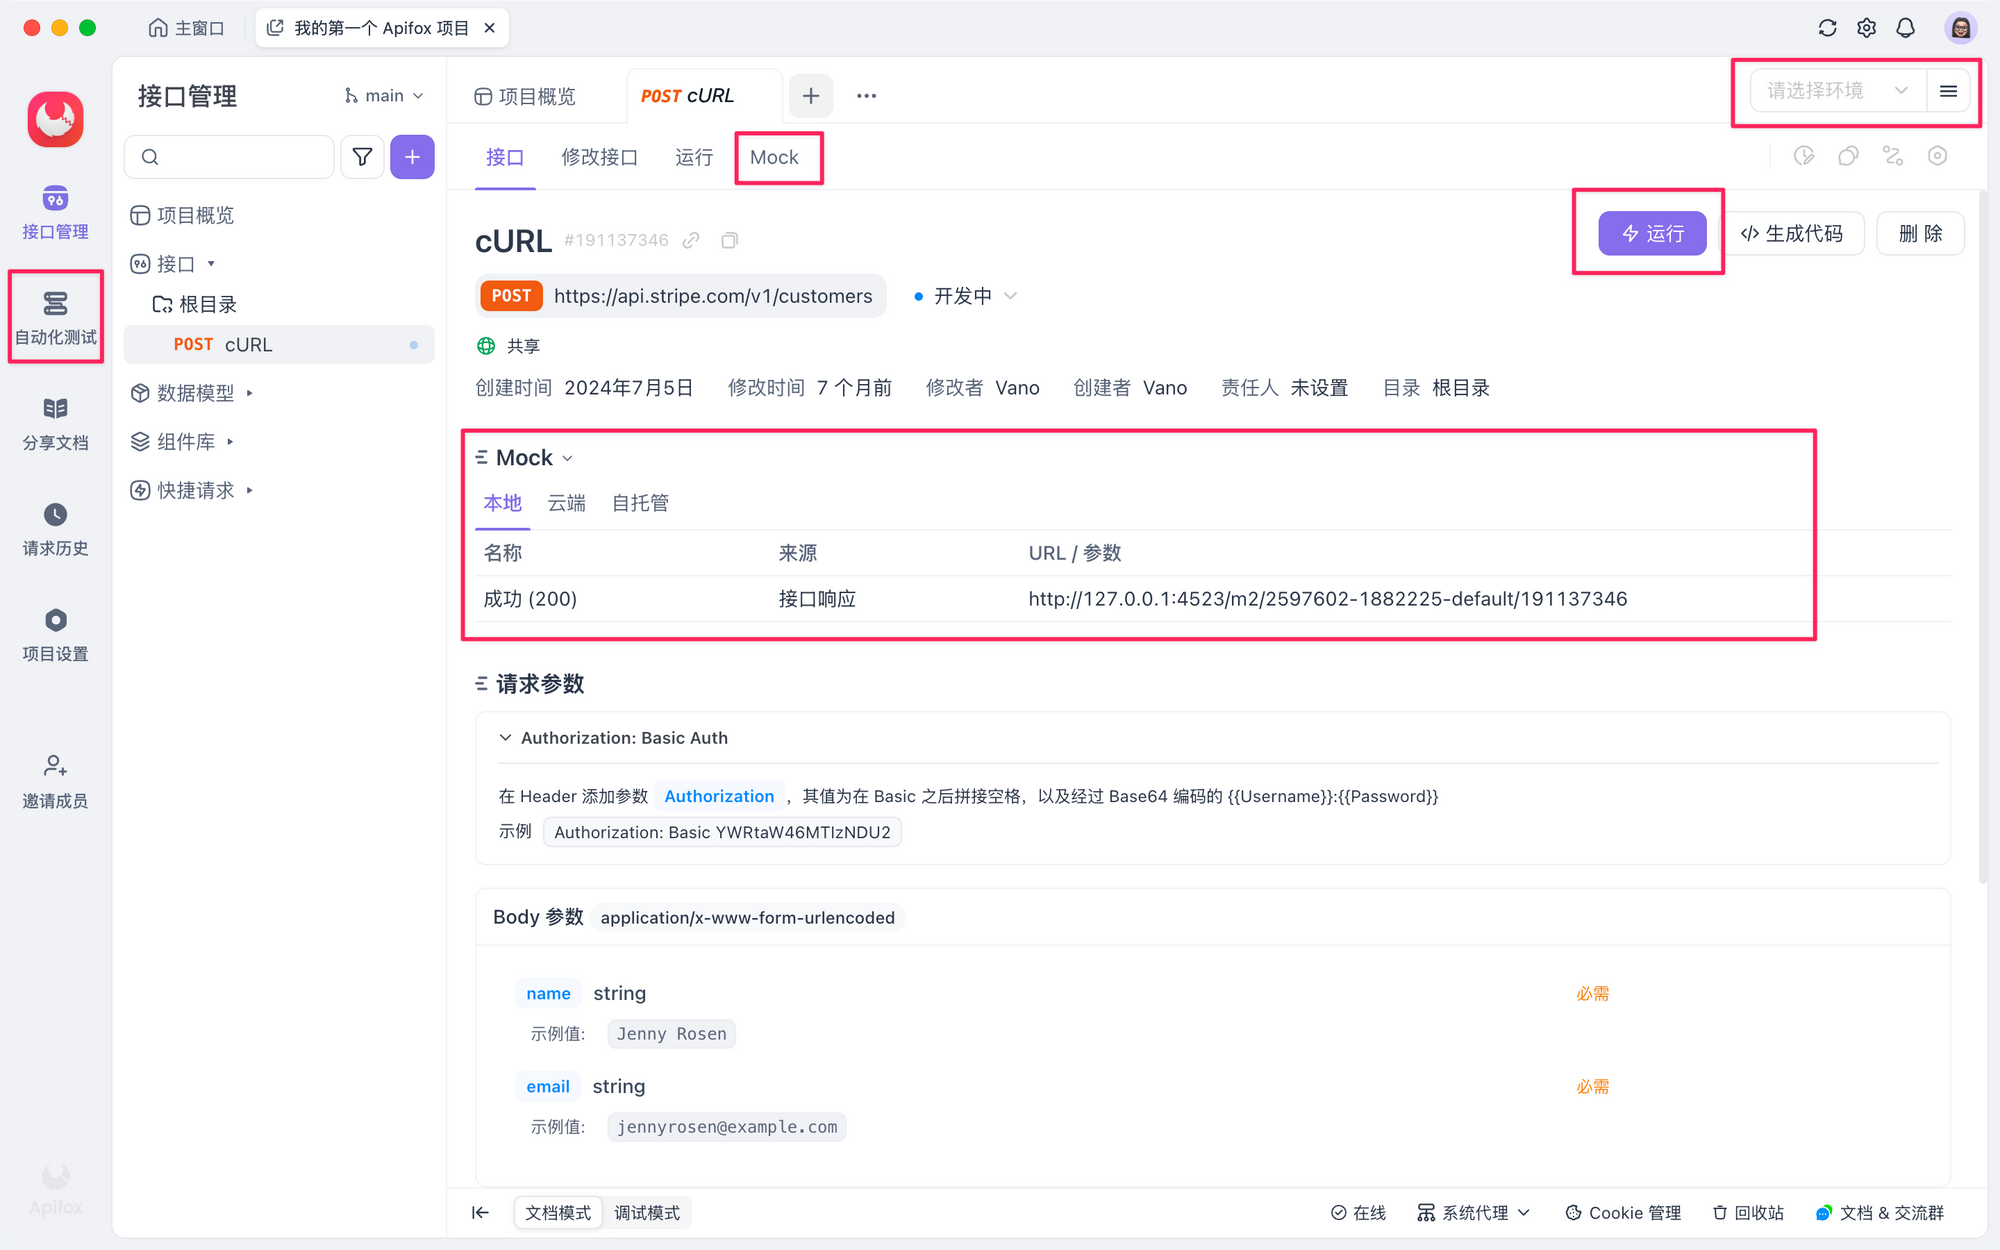
Task: Open 自动化测试 in the sidebar
Action: tap(55, 316)
